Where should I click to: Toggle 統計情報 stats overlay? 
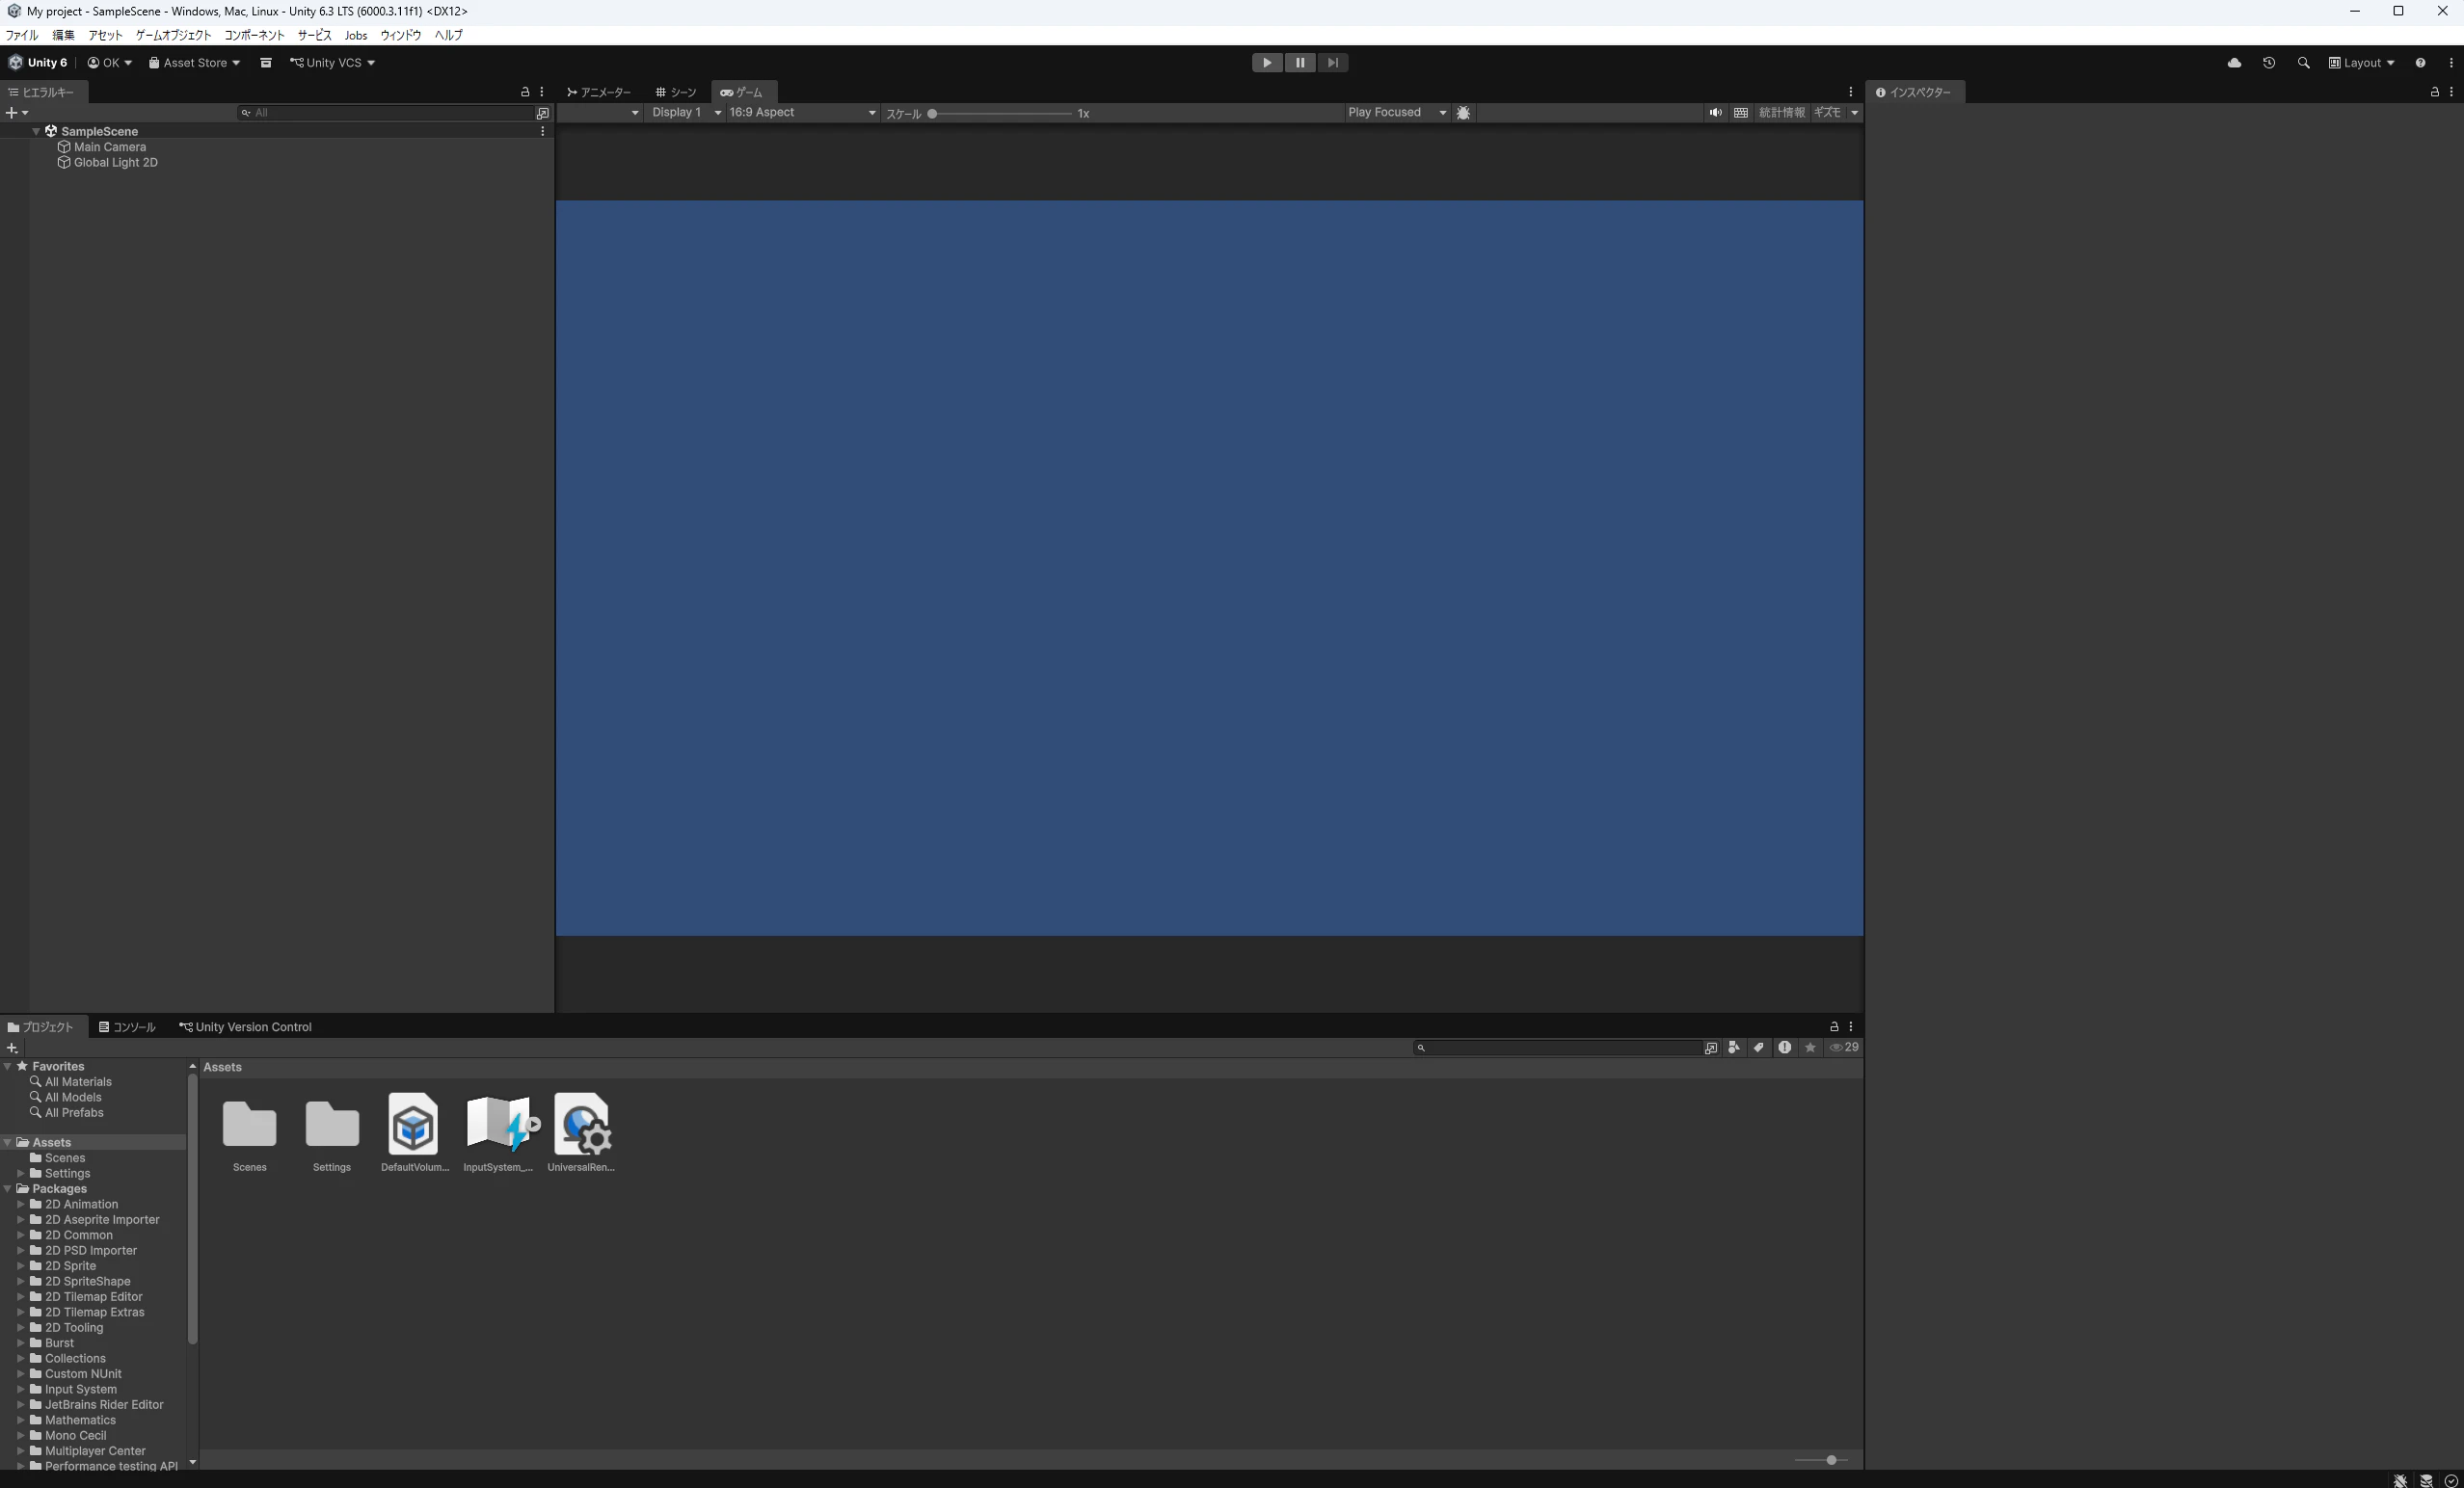[1782, 112]
